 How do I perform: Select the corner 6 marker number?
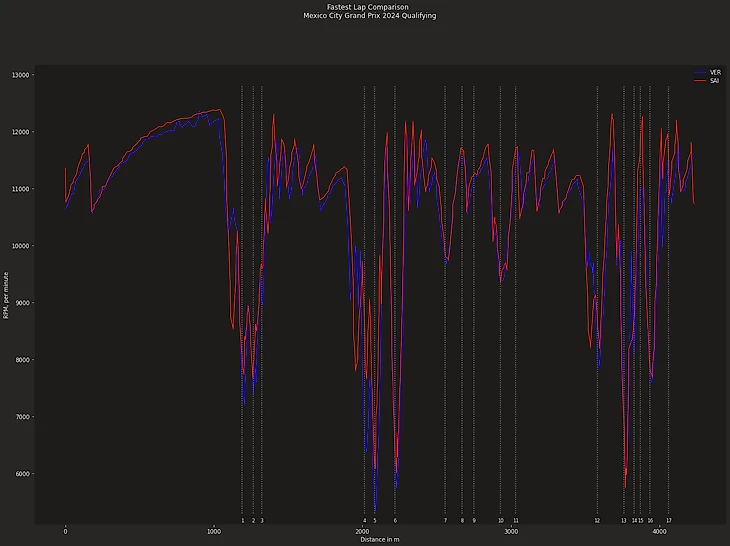coord(395,521)
